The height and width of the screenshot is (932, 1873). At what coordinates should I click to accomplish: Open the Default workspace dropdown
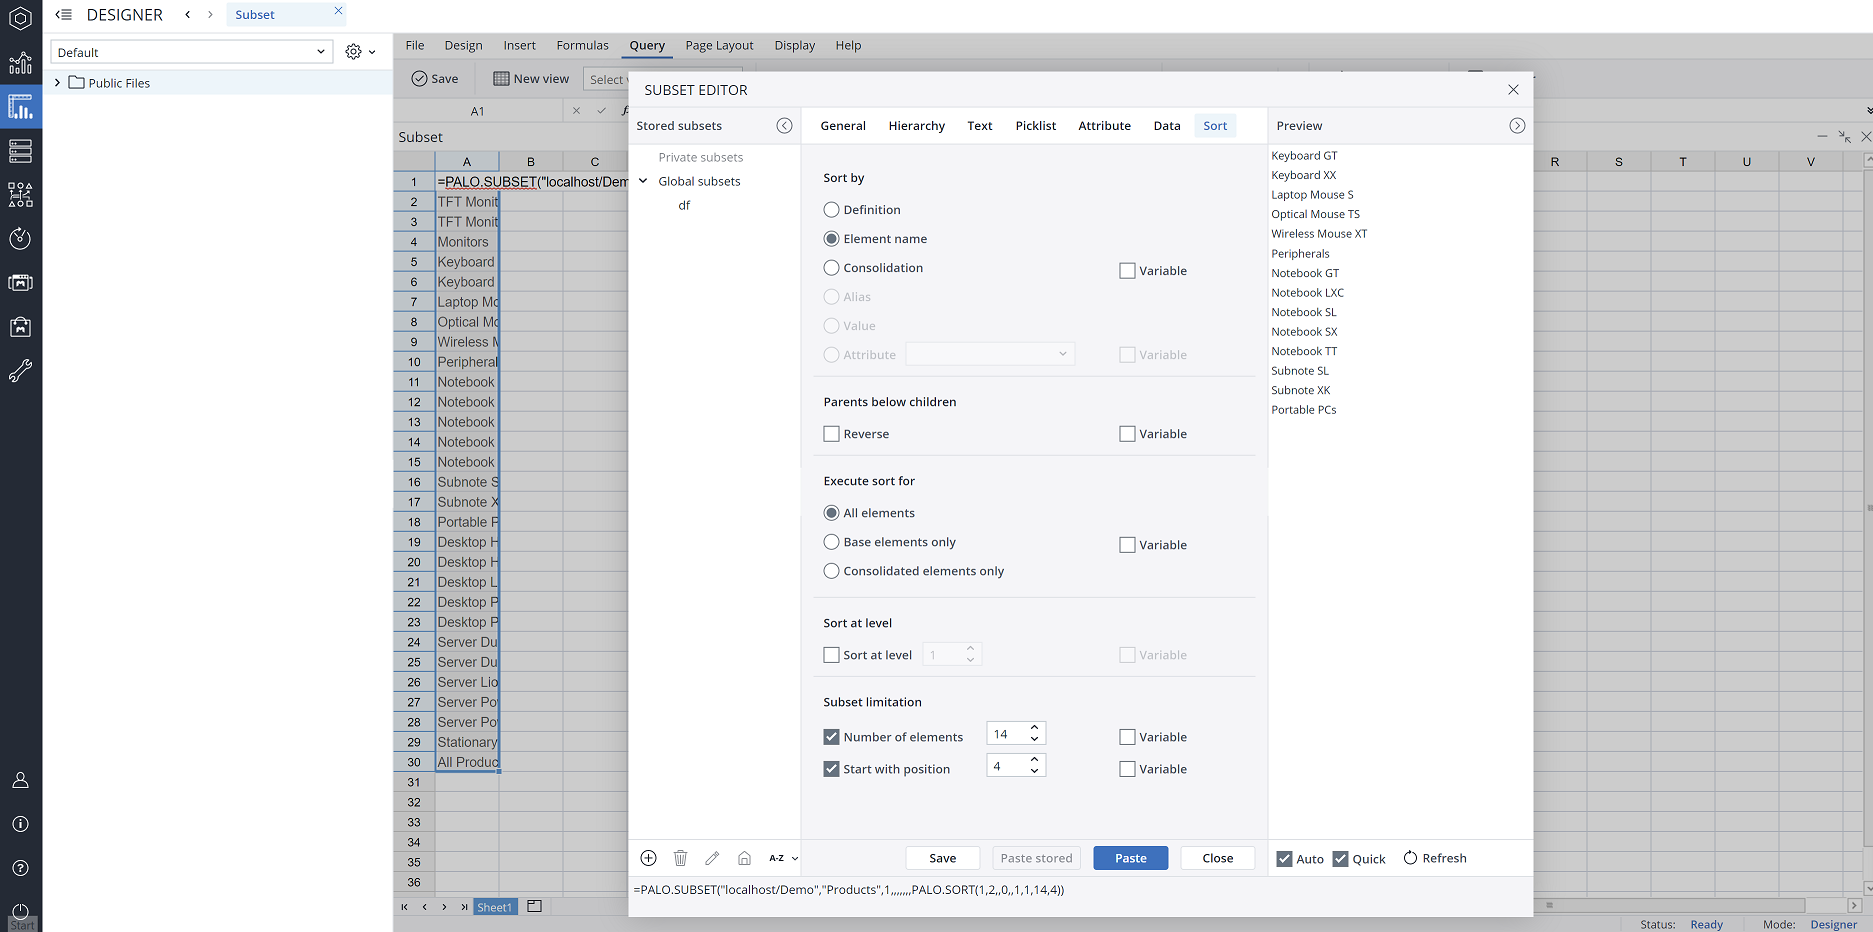[319, 51]
